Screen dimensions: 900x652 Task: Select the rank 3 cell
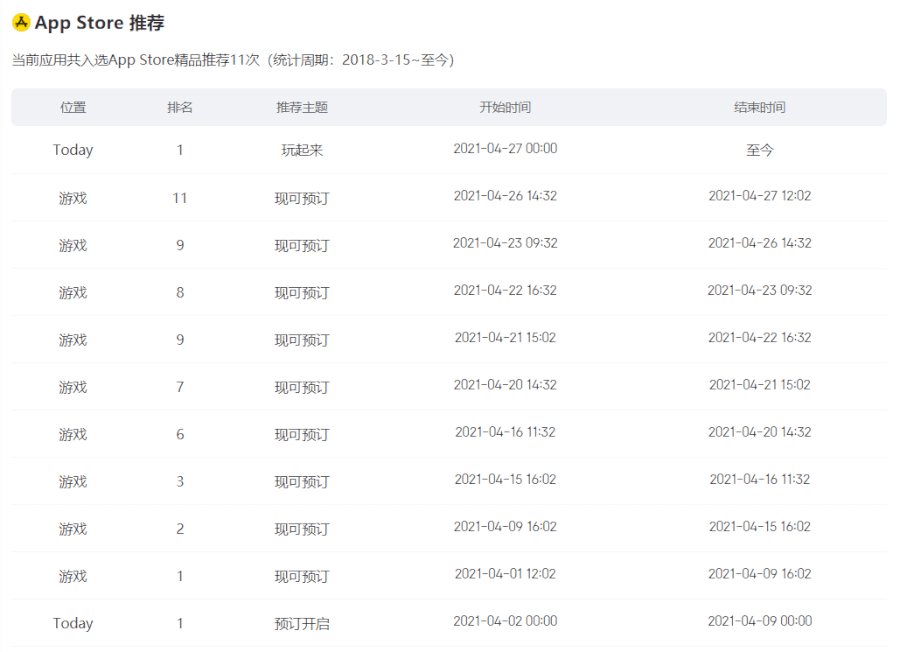180,482
